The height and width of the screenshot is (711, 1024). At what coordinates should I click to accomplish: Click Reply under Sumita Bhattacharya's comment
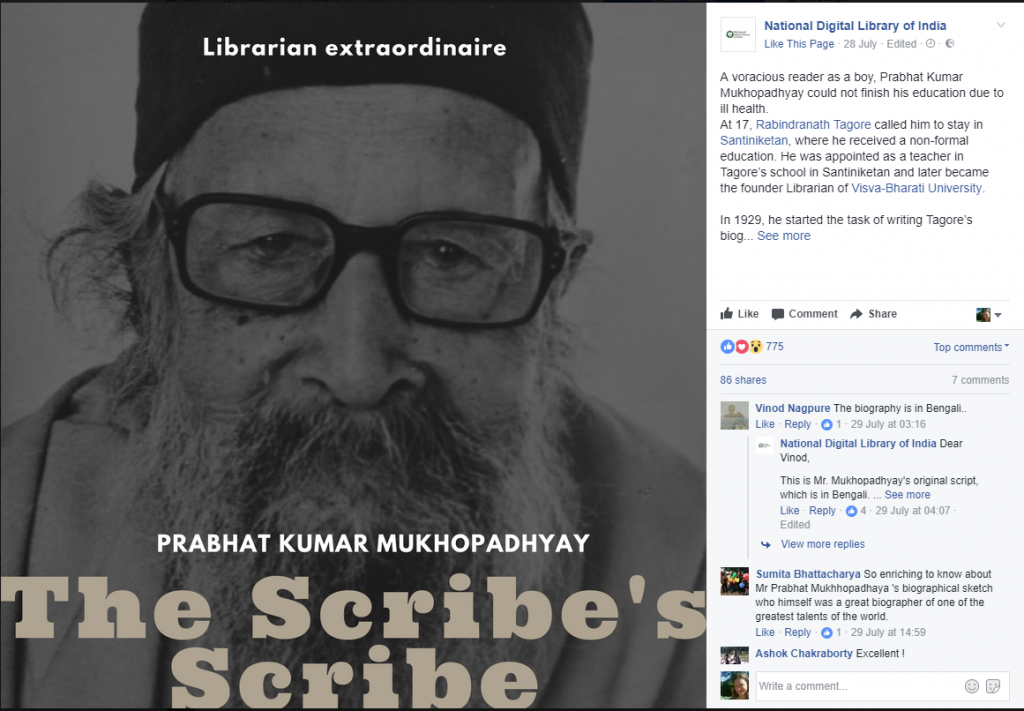coord(797,632)
